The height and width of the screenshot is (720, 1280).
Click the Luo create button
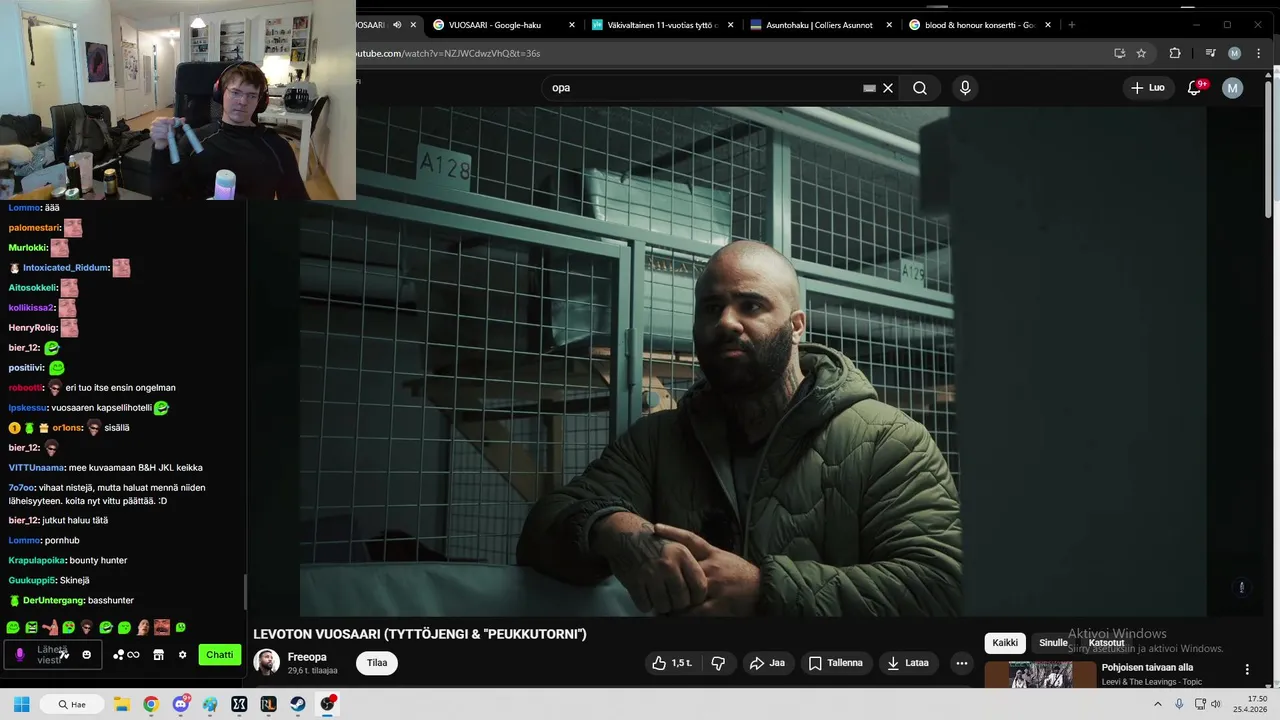pos(1147,88)
